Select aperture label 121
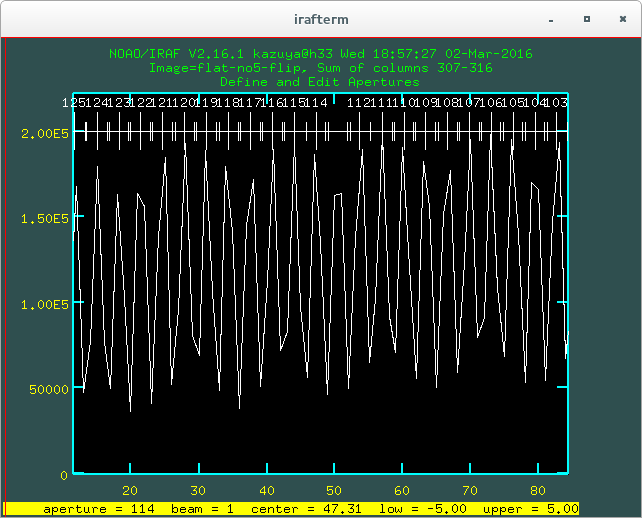 coord(162,102)
